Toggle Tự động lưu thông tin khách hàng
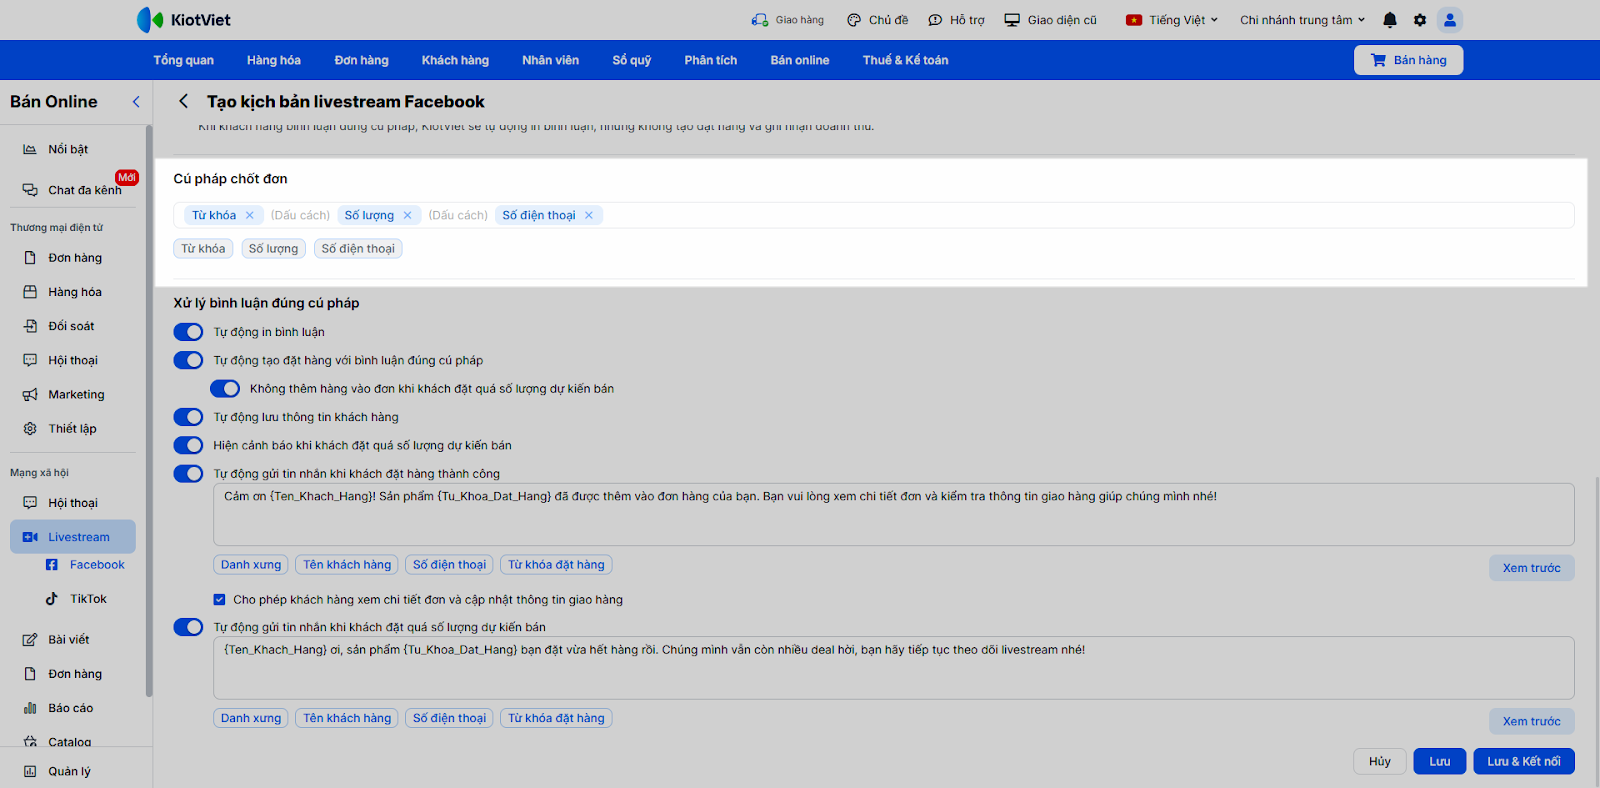1600x788 pixels. point(188,417)
